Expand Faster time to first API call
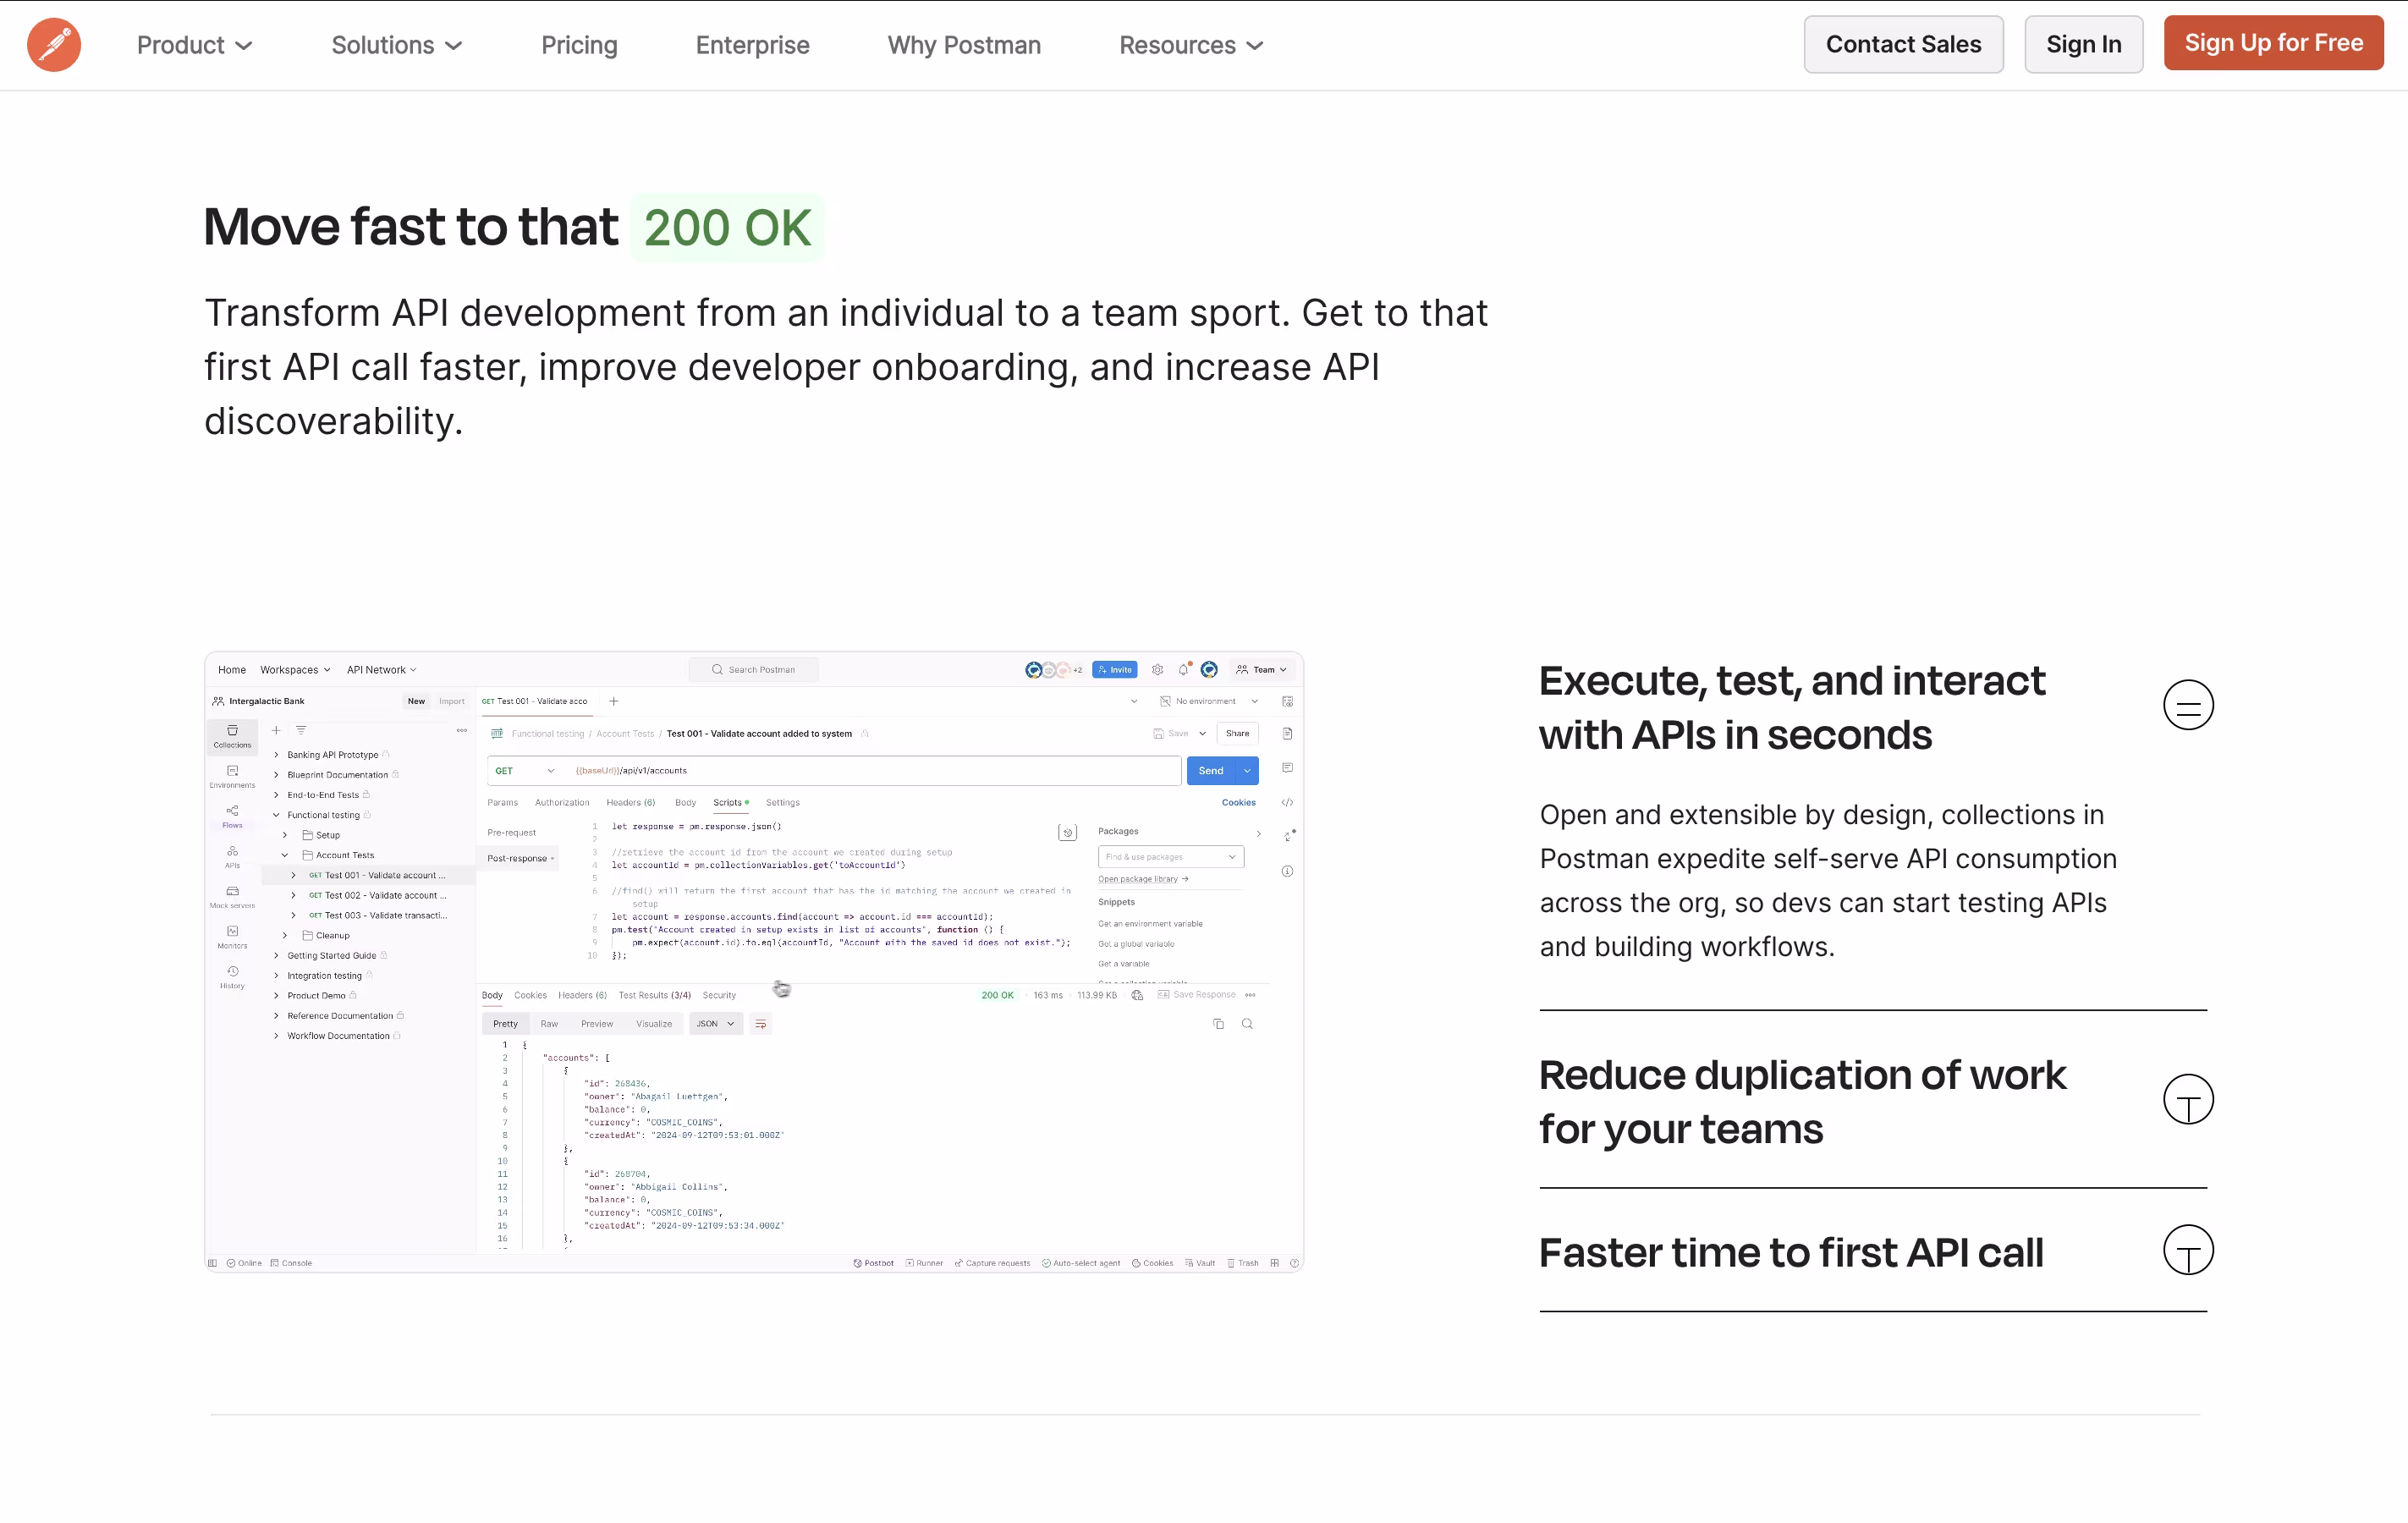Screen dimensions: 2408x1523 click(2187, 1251)
